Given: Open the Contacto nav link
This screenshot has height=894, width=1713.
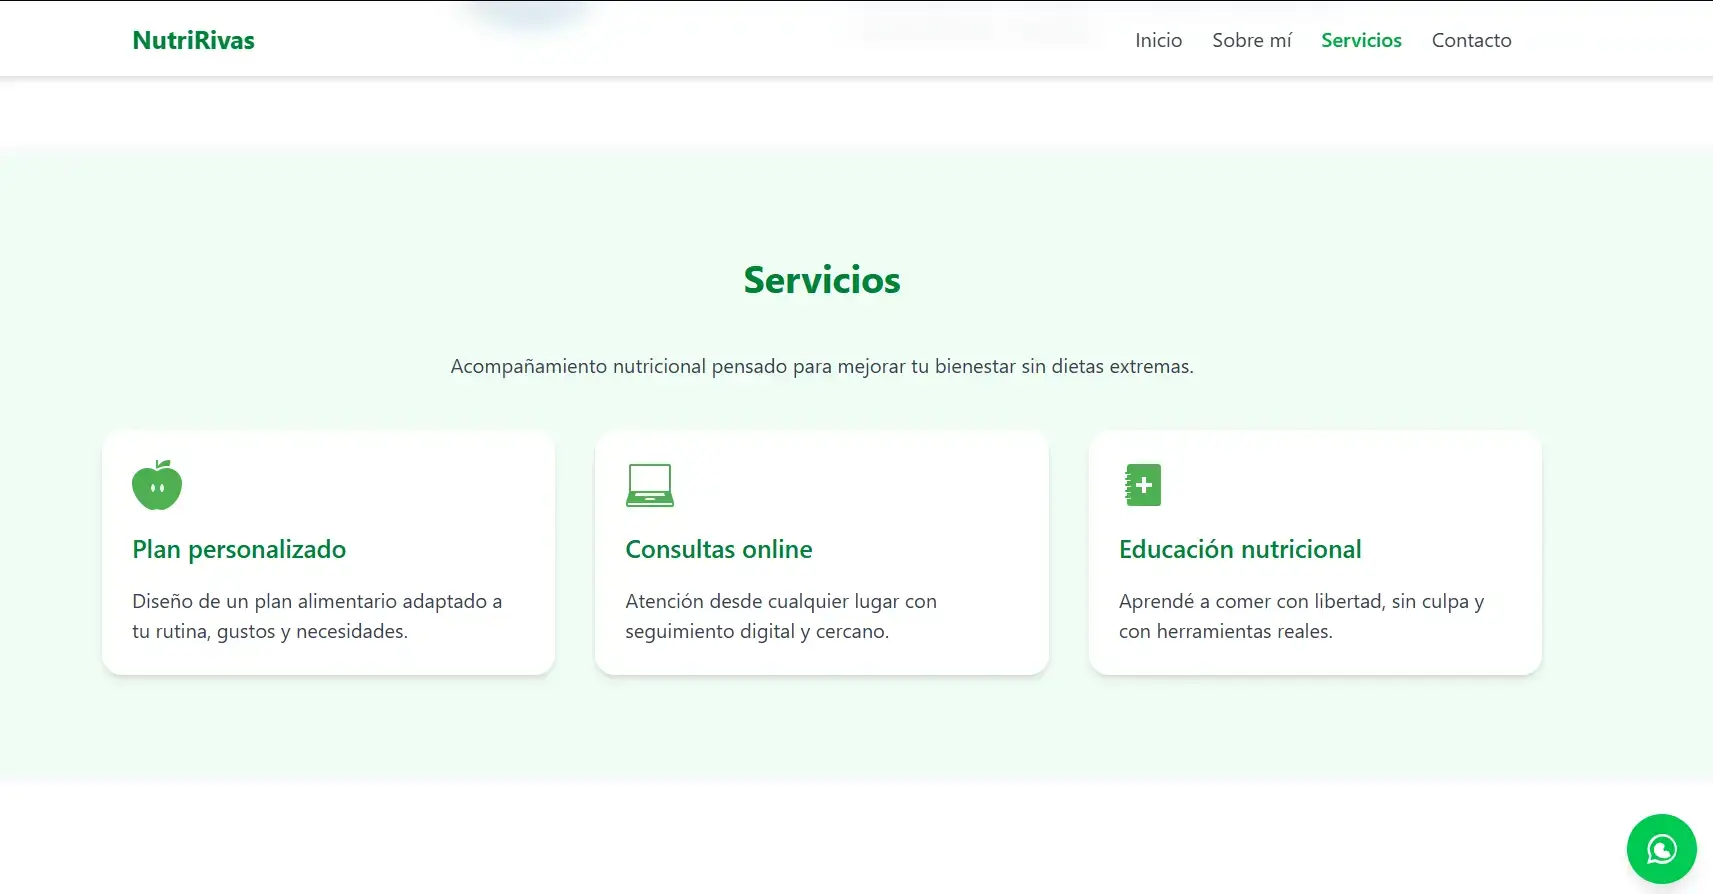Looking at the screenshot, I should point(1471,40).
